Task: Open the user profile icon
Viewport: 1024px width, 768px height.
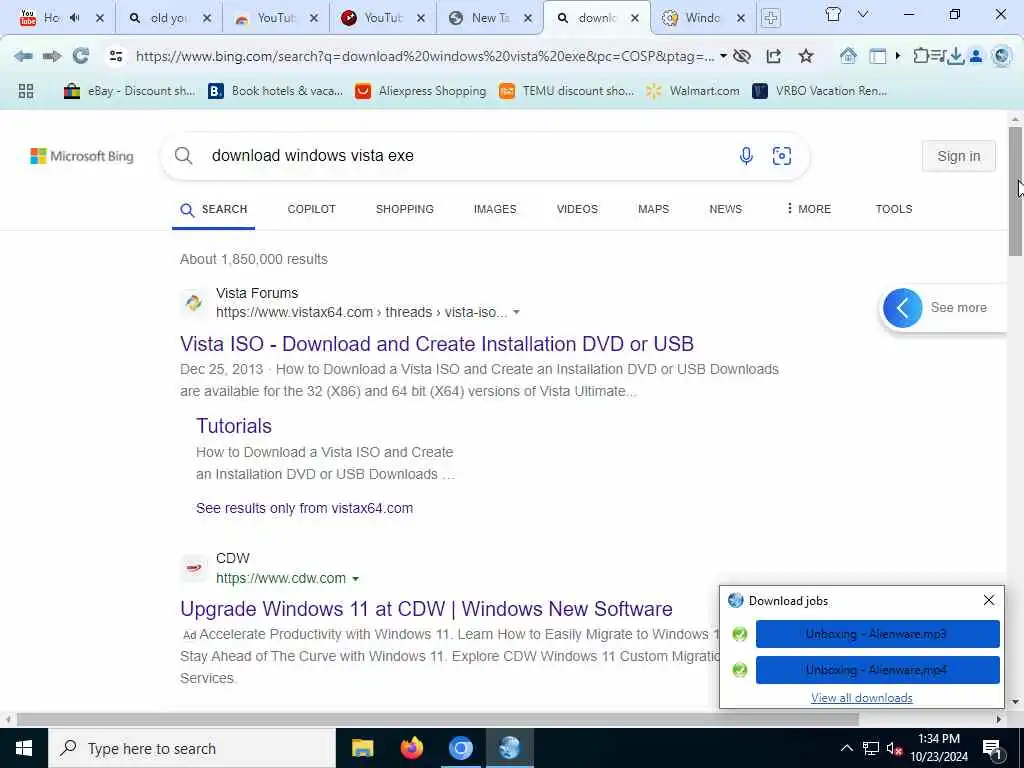Action: click(976, 56)
